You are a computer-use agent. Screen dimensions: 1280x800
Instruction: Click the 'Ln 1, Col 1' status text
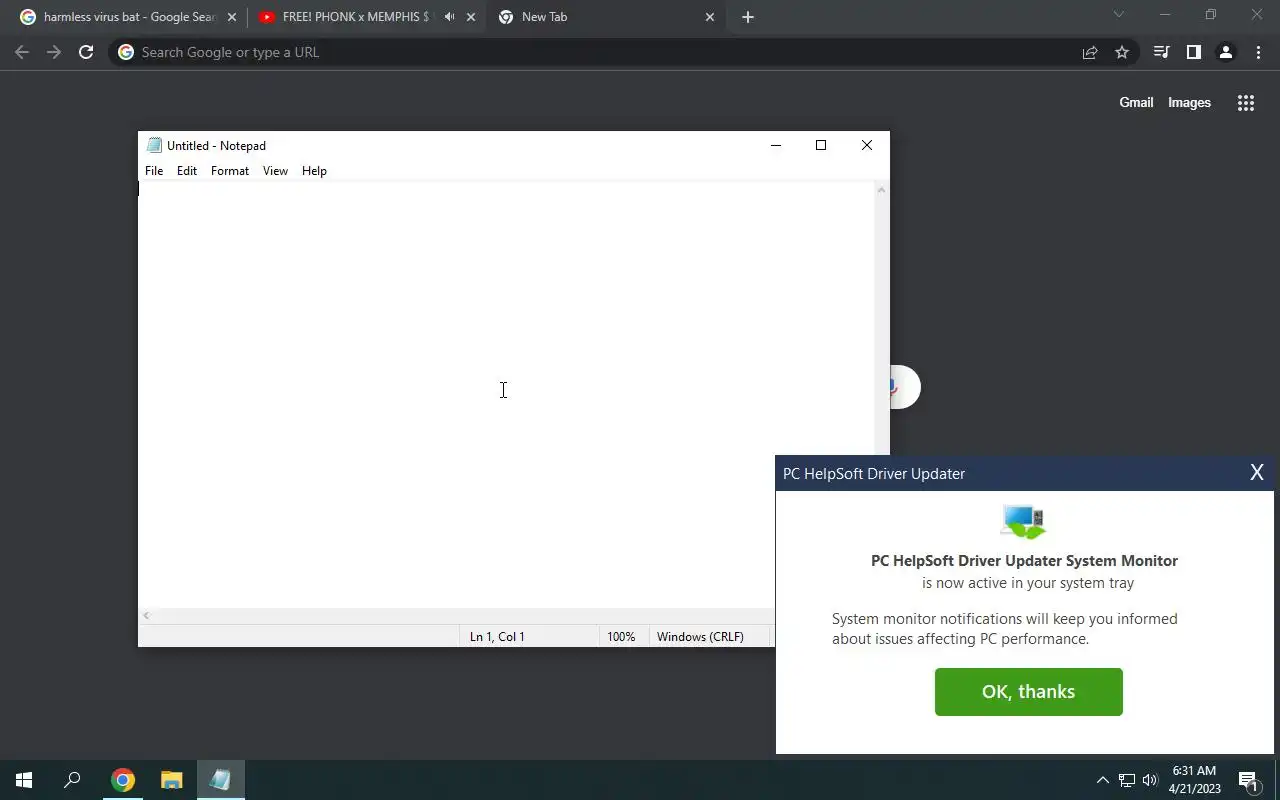tap(497, 637)
